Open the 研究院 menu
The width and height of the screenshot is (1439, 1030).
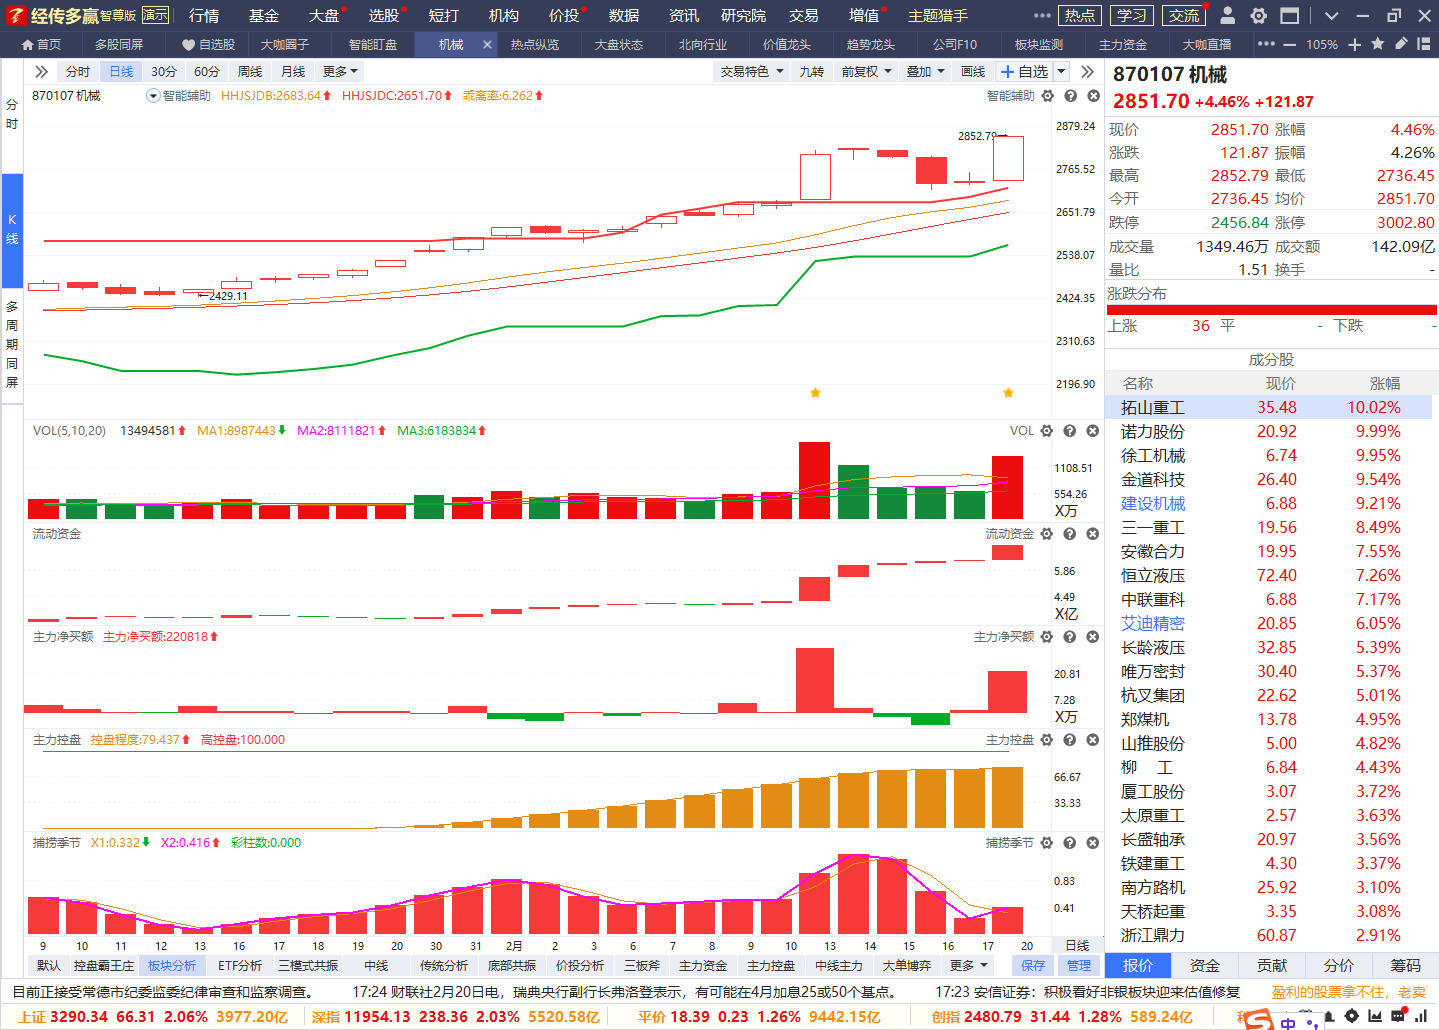tap(744, 15)
